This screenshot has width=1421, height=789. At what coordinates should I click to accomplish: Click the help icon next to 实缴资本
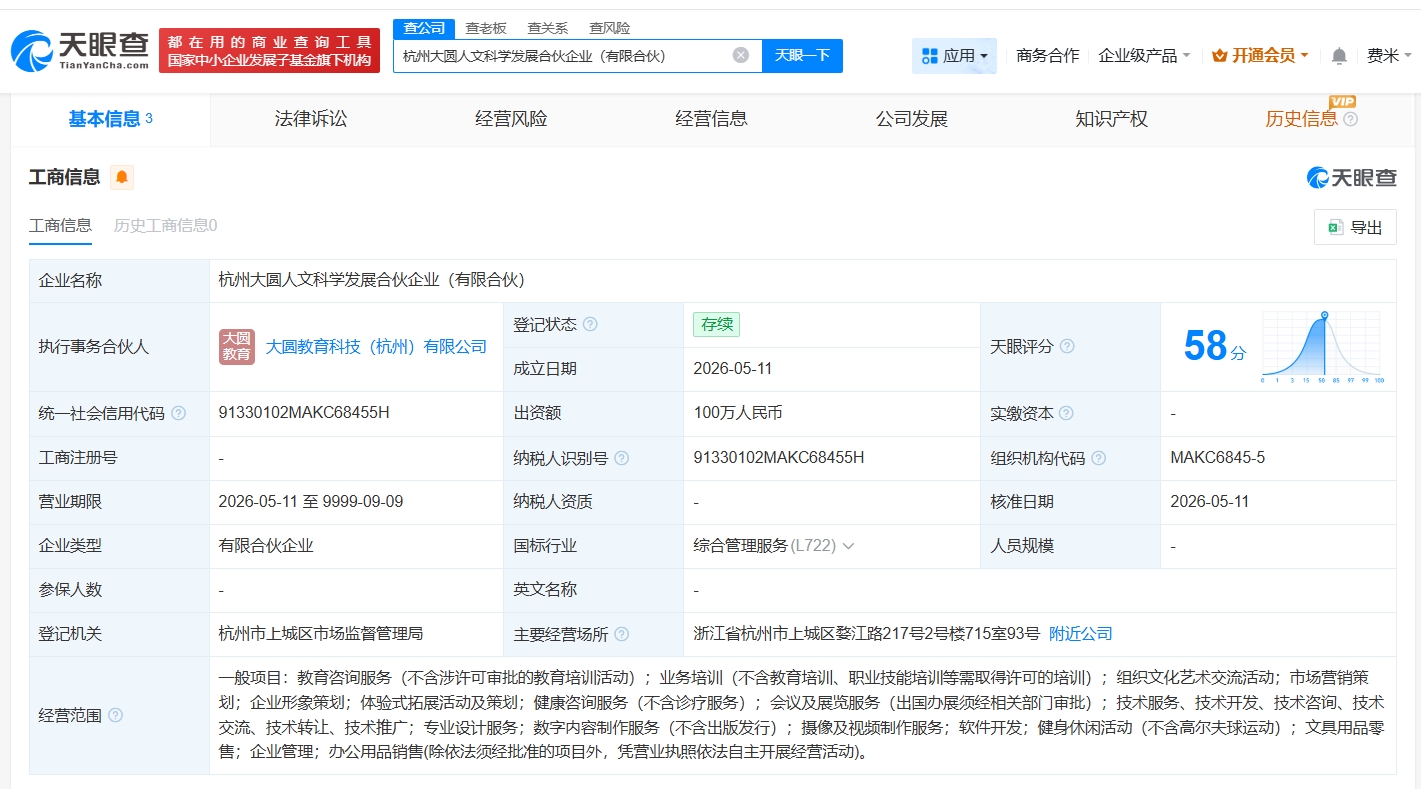(x=1066, y=413)
